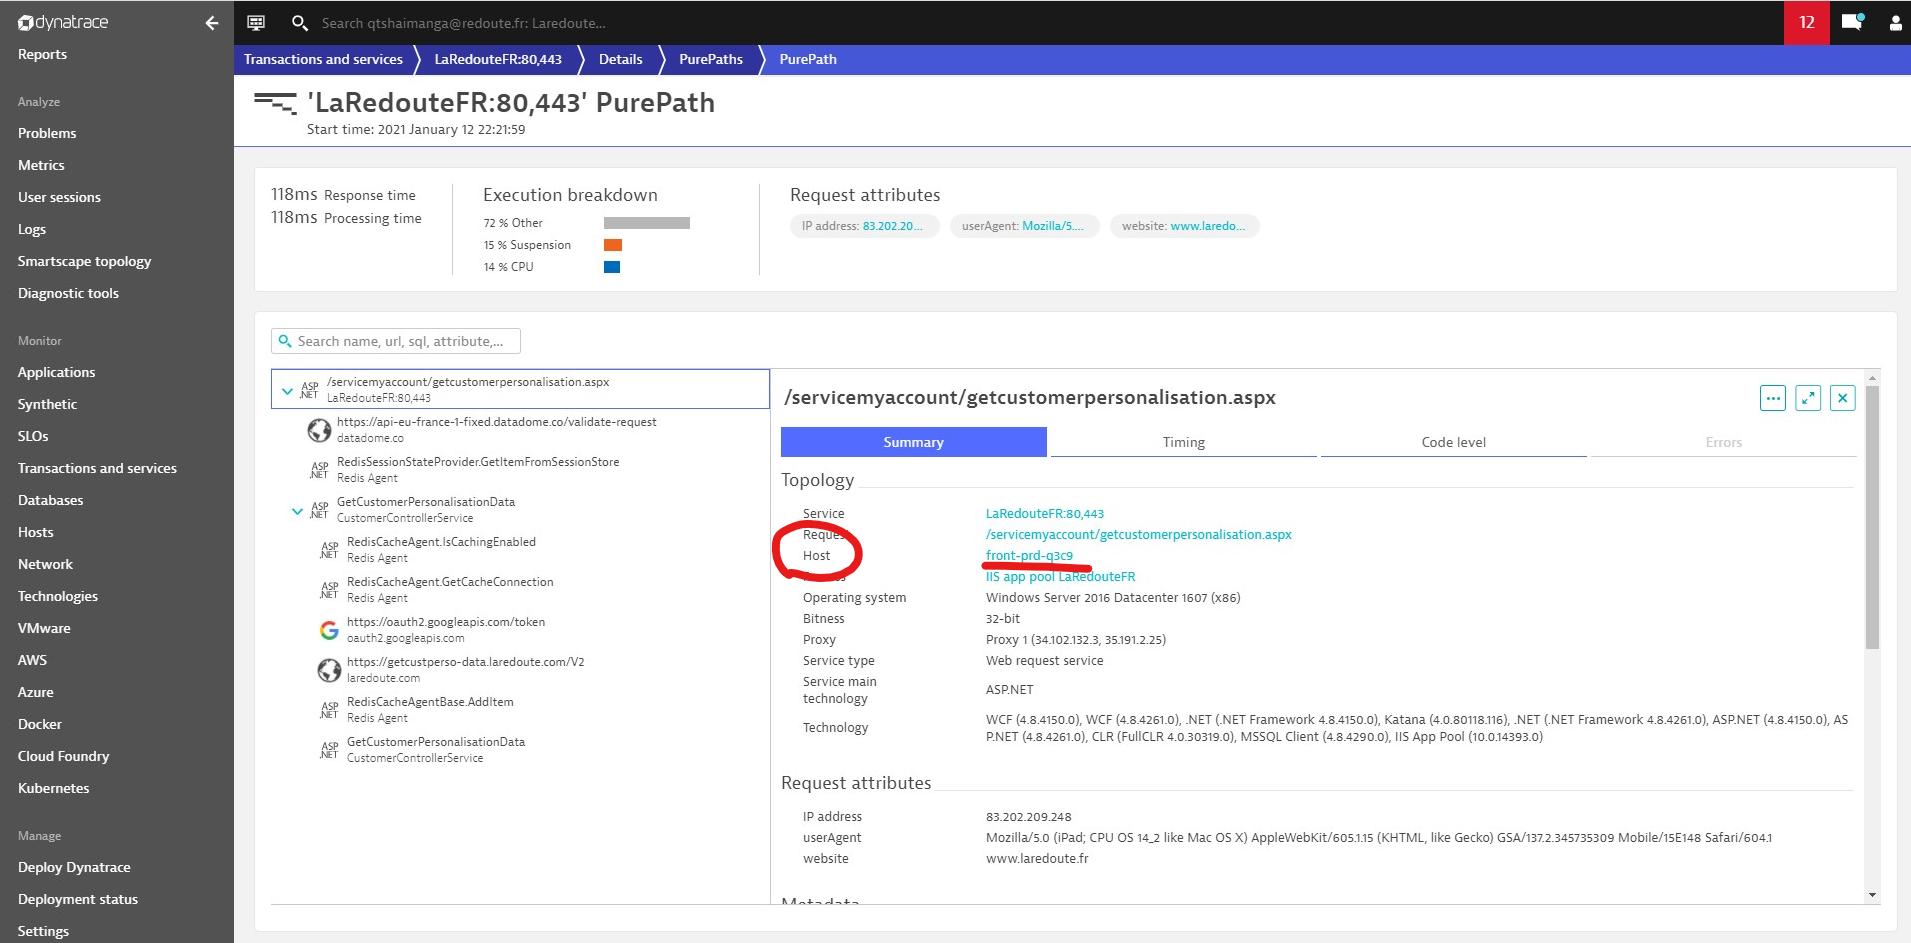The image size is (1911, 943).
Task: Click the more options ellipsis button
Action: pyautogui.click(x=1772, y=398)
